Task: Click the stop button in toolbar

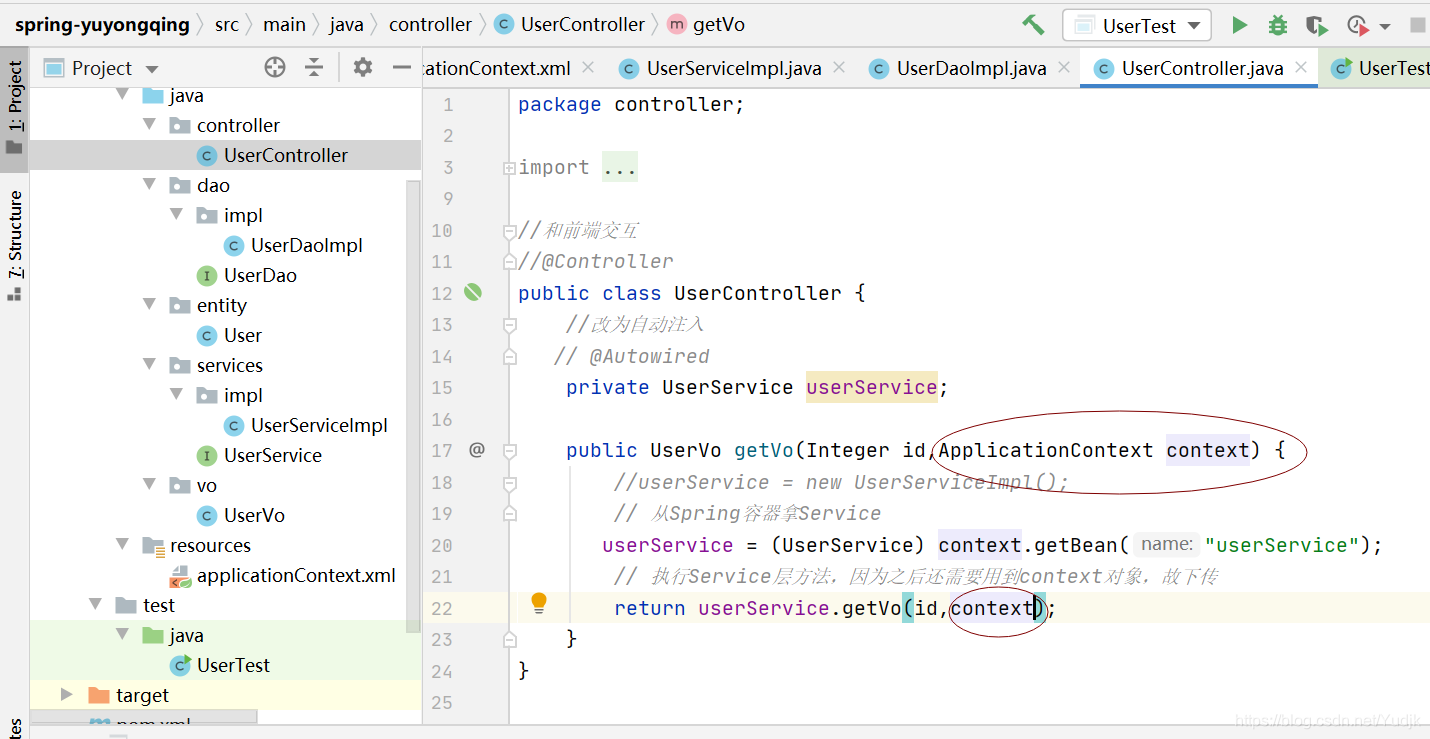Action: (1418, 25)
